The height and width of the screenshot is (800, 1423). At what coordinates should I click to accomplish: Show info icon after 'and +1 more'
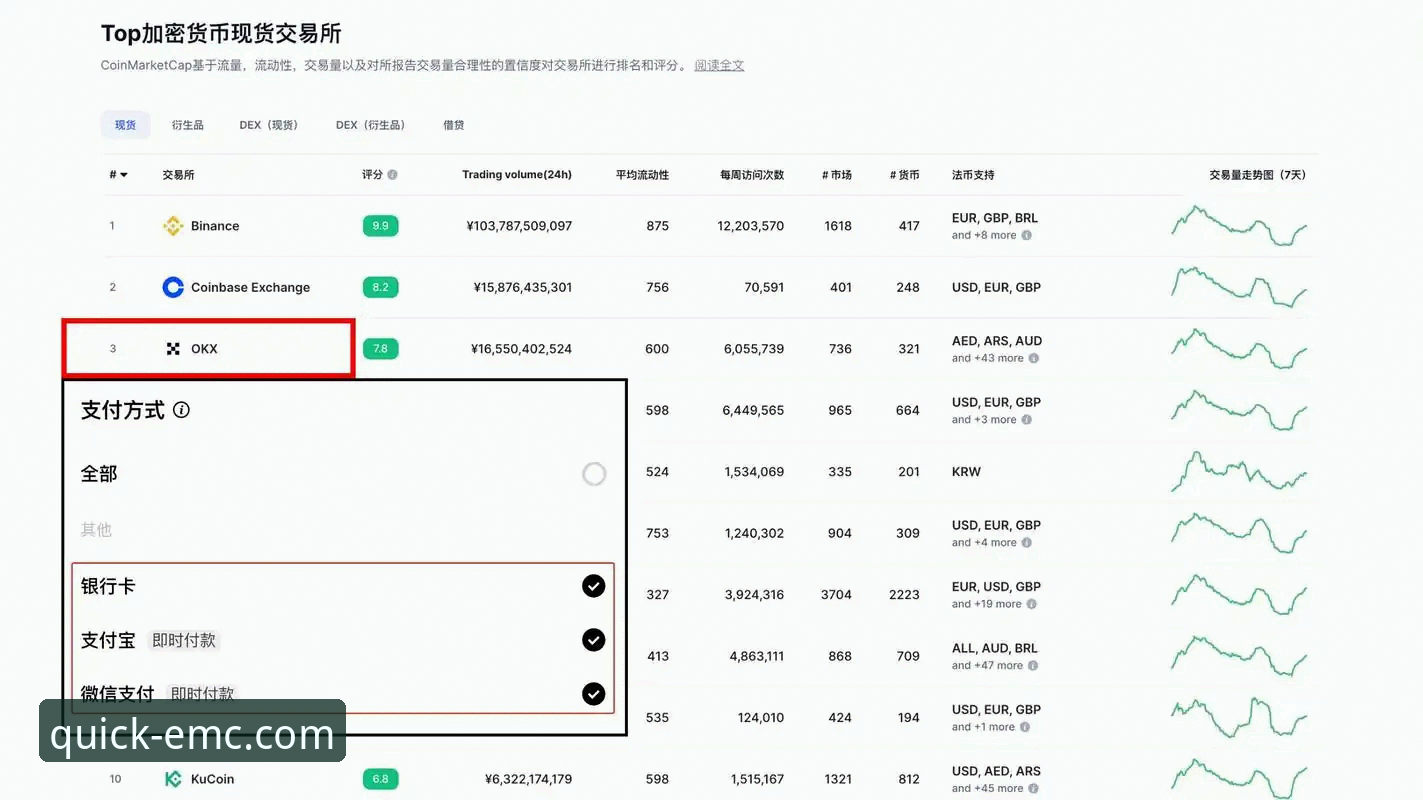pyautogui.click(x=1025, y=727)
